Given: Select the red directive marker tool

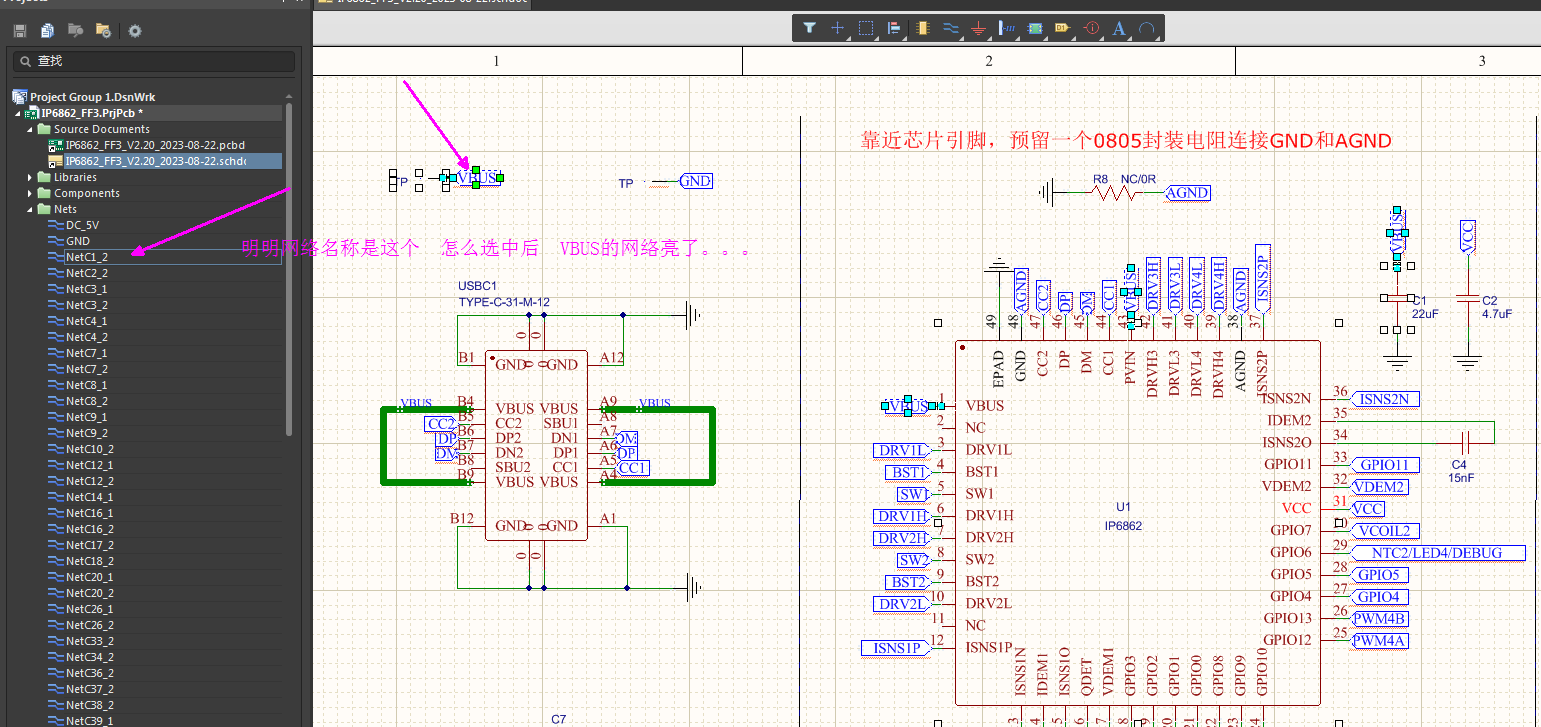Looking at the screenshot, I should tap(1091, 28).
